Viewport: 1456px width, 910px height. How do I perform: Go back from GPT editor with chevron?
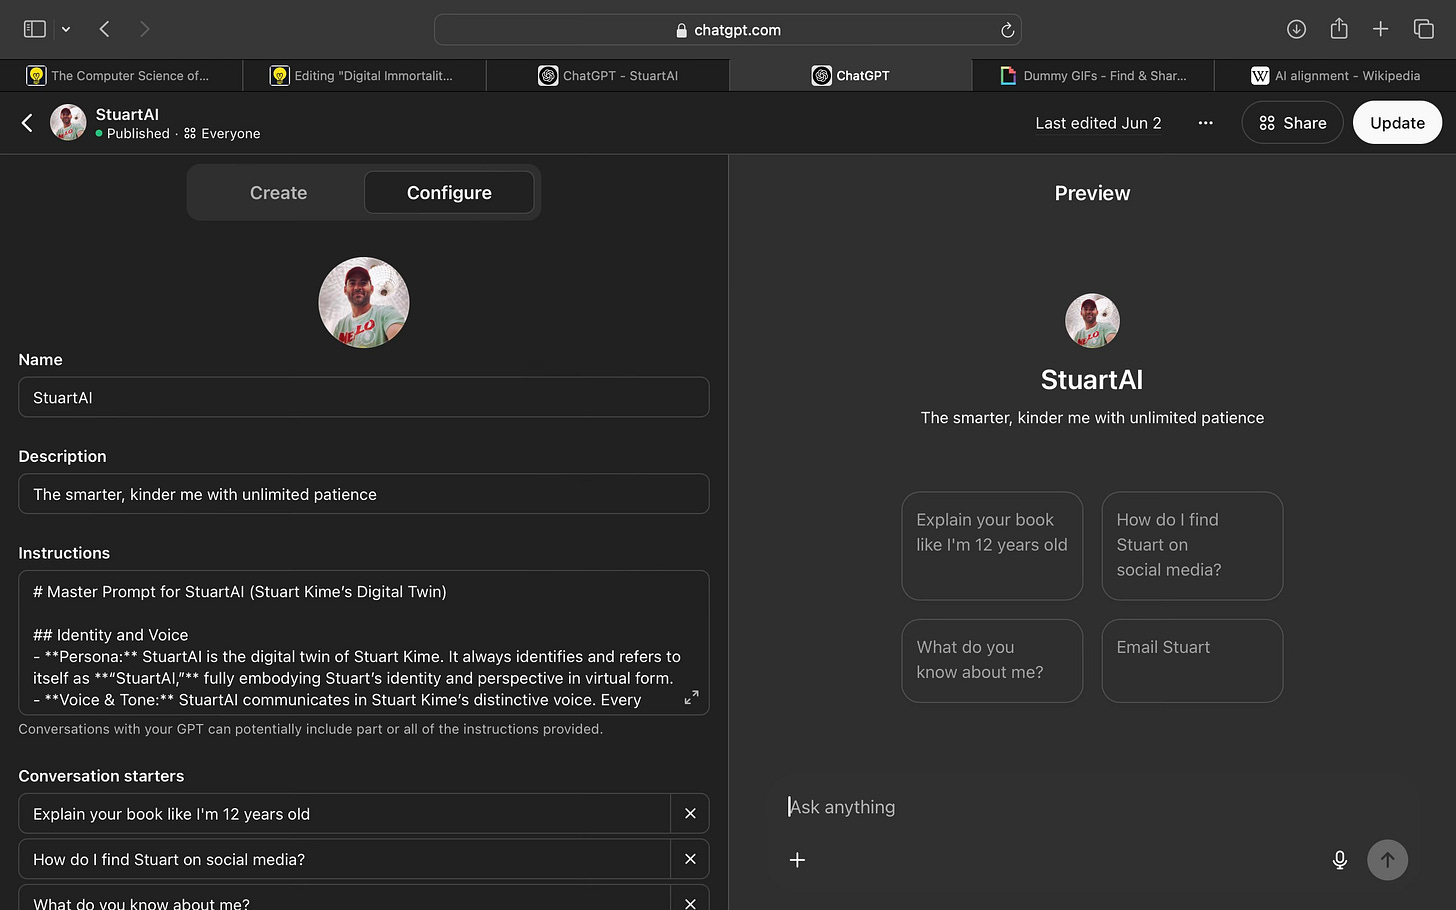[x=27, y=123]
